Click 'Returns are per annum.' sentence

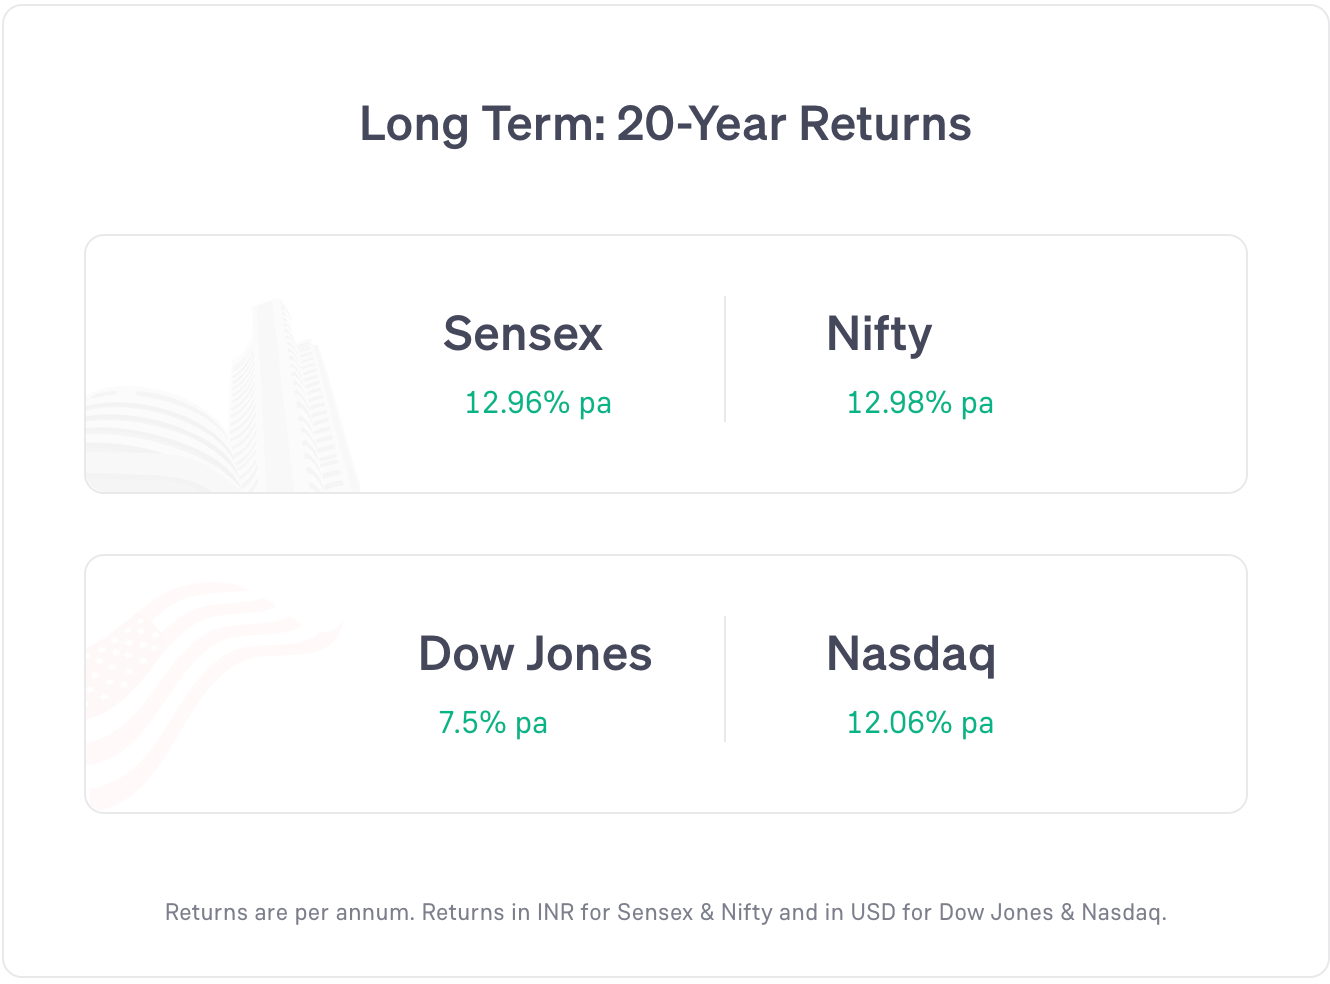click(x=290, y=912)
